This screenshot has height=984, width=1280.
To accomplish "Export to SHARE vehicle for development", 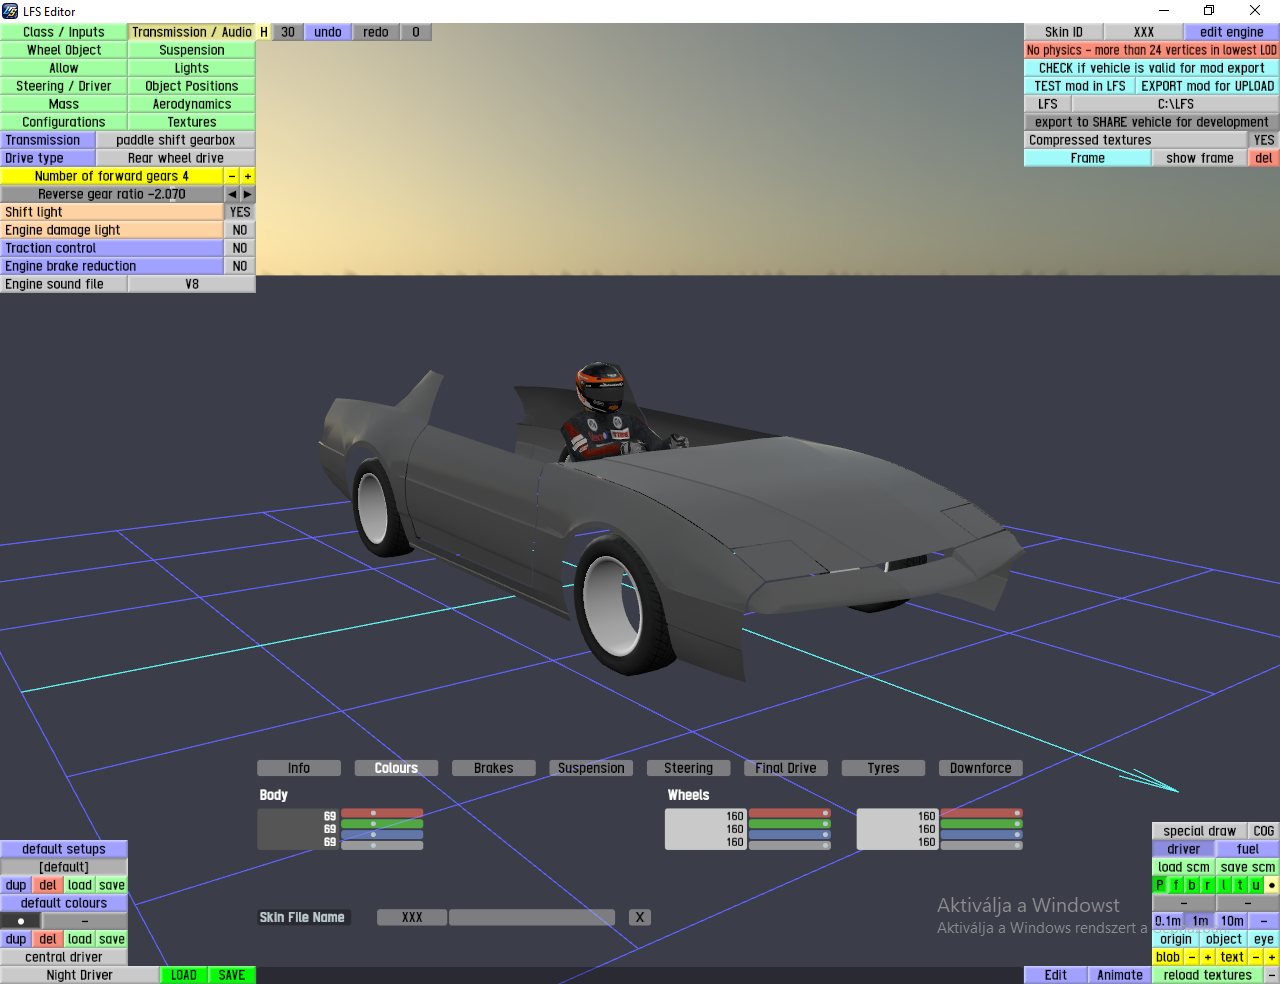I will click(x=1152, y=122).
